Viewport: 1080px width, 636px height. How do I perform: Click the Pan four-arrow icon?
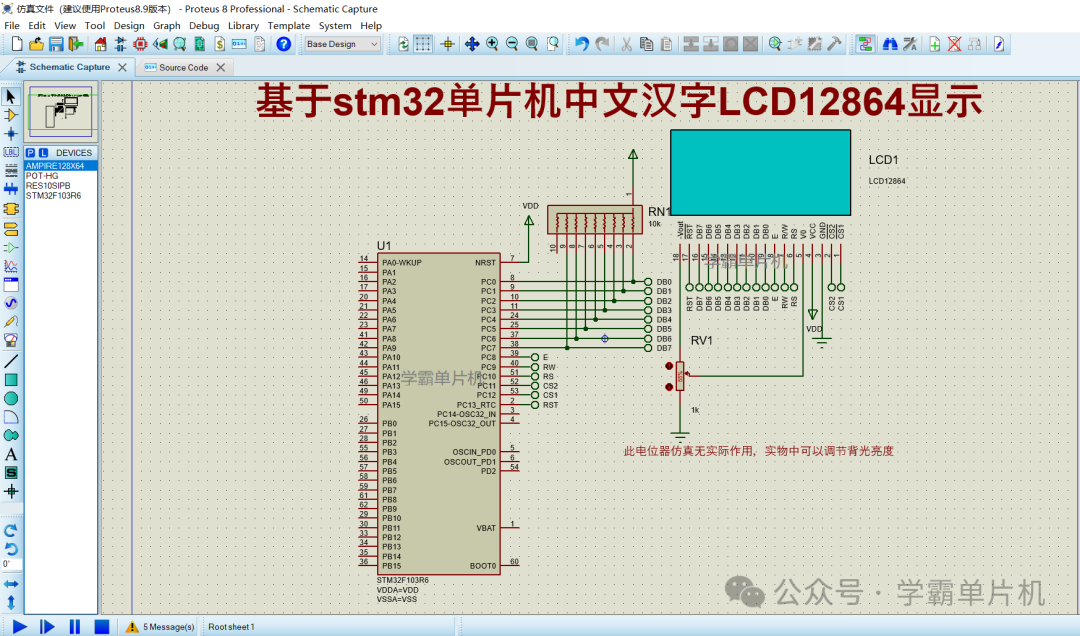pyautogui.click(x=472, y=44)
